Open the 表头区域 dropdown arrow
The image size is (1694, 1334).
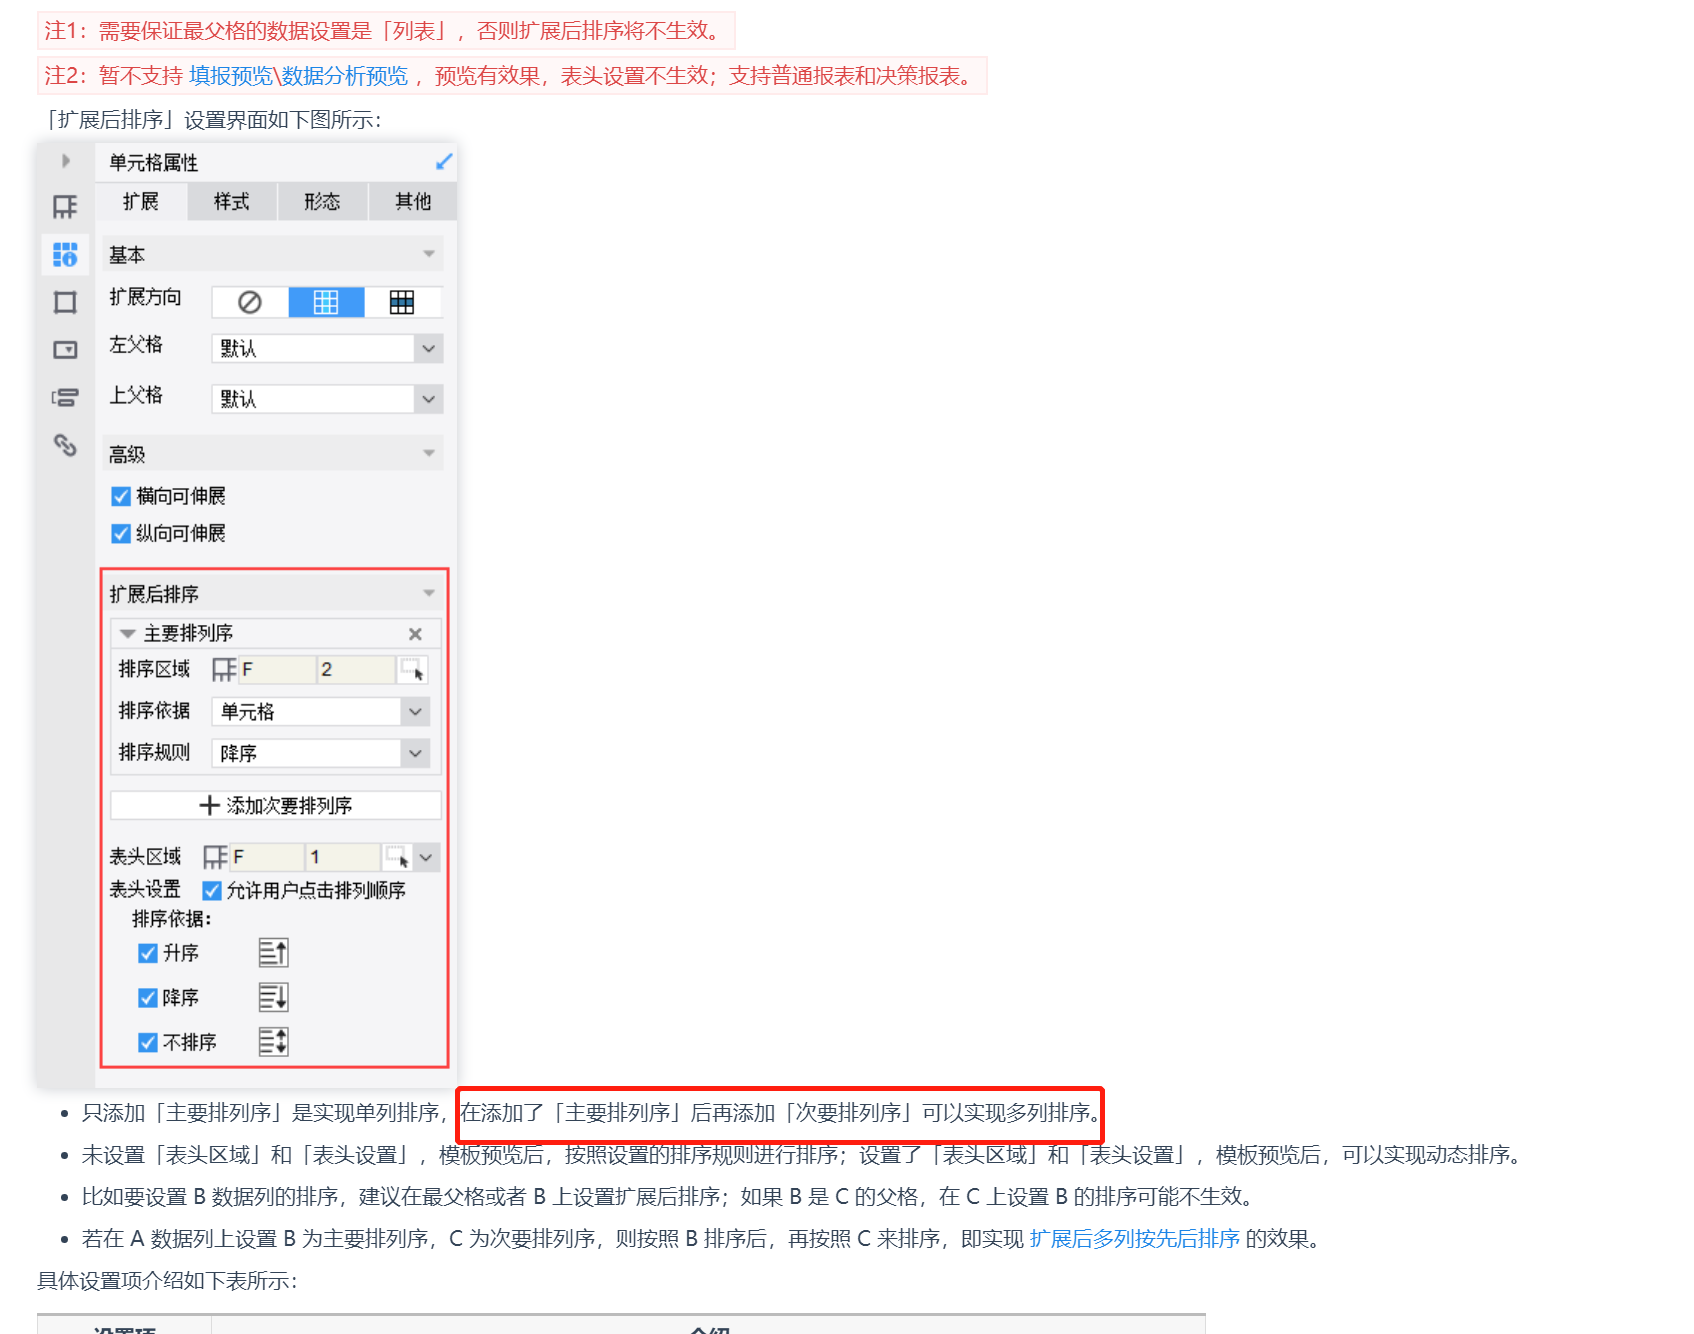(426, 857)
